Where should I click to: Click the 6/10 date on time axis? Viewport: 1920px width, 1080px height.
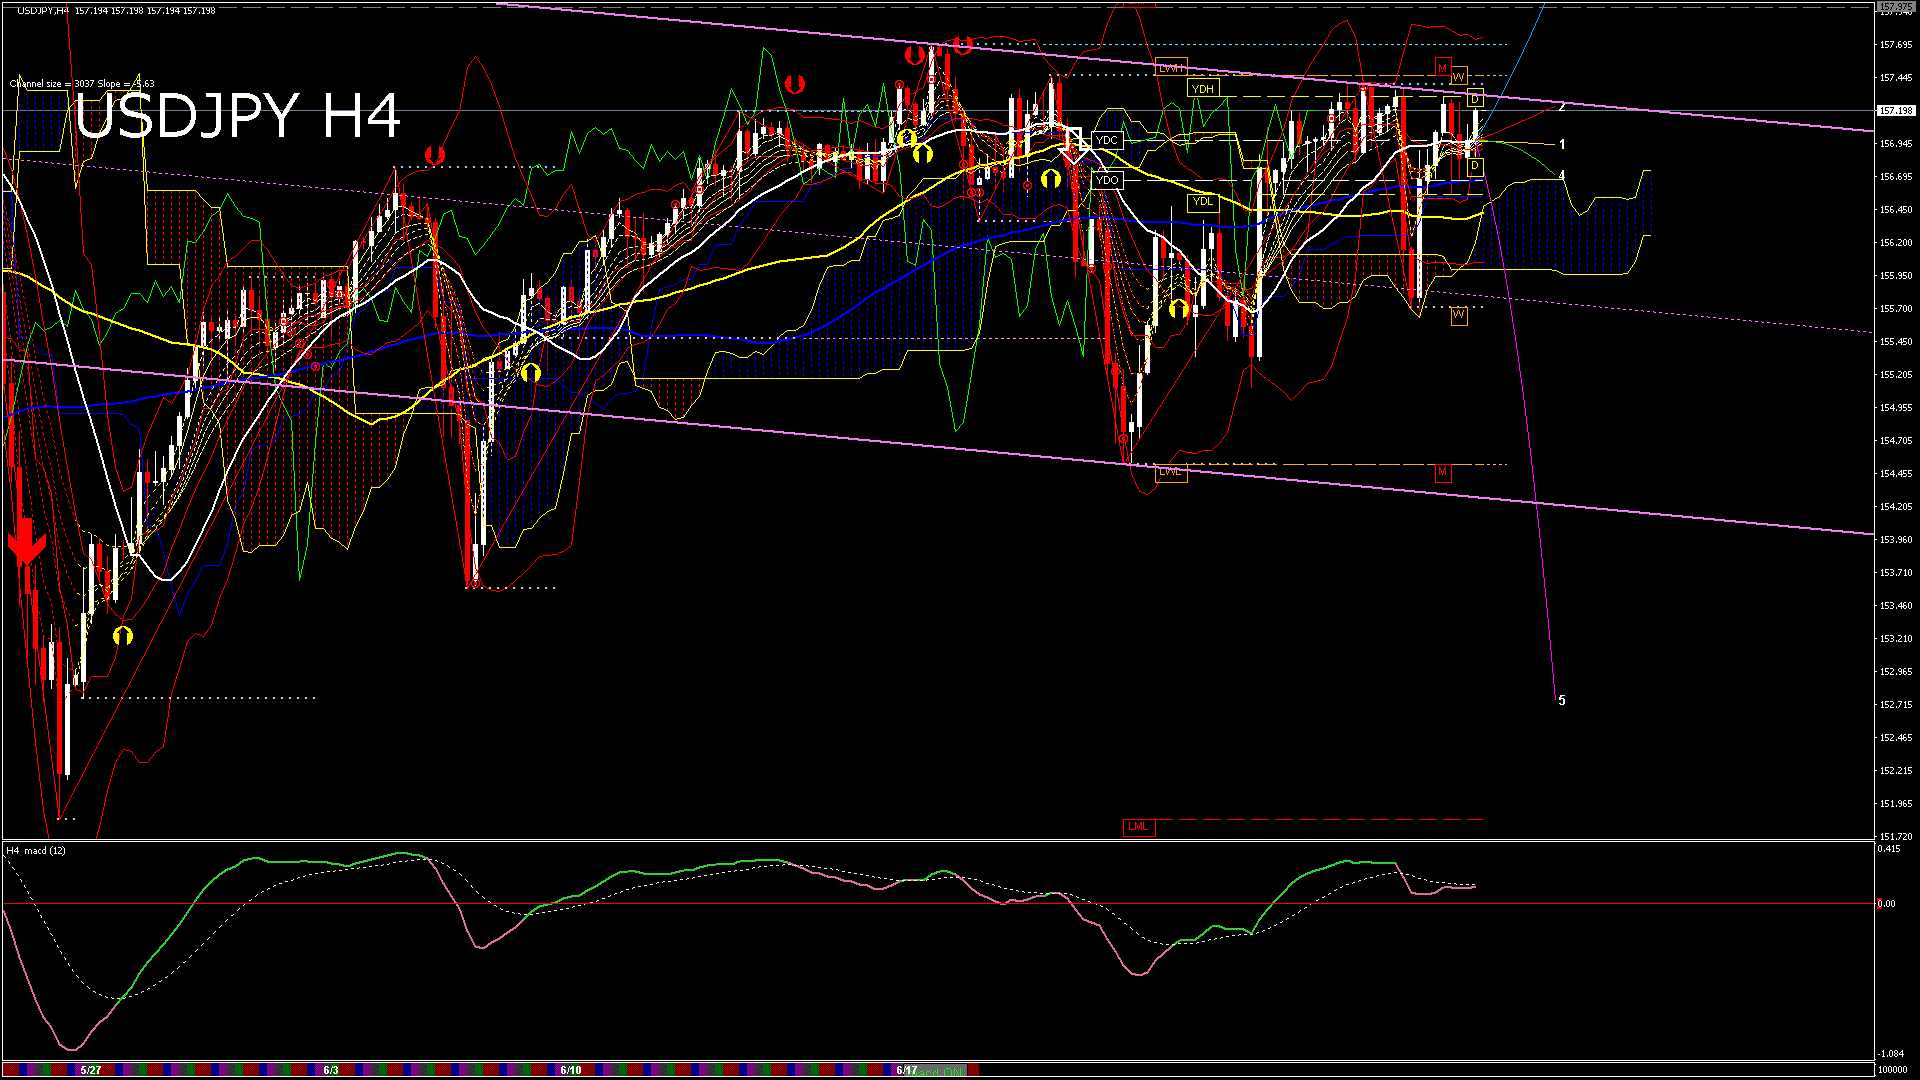[571, 1070]
